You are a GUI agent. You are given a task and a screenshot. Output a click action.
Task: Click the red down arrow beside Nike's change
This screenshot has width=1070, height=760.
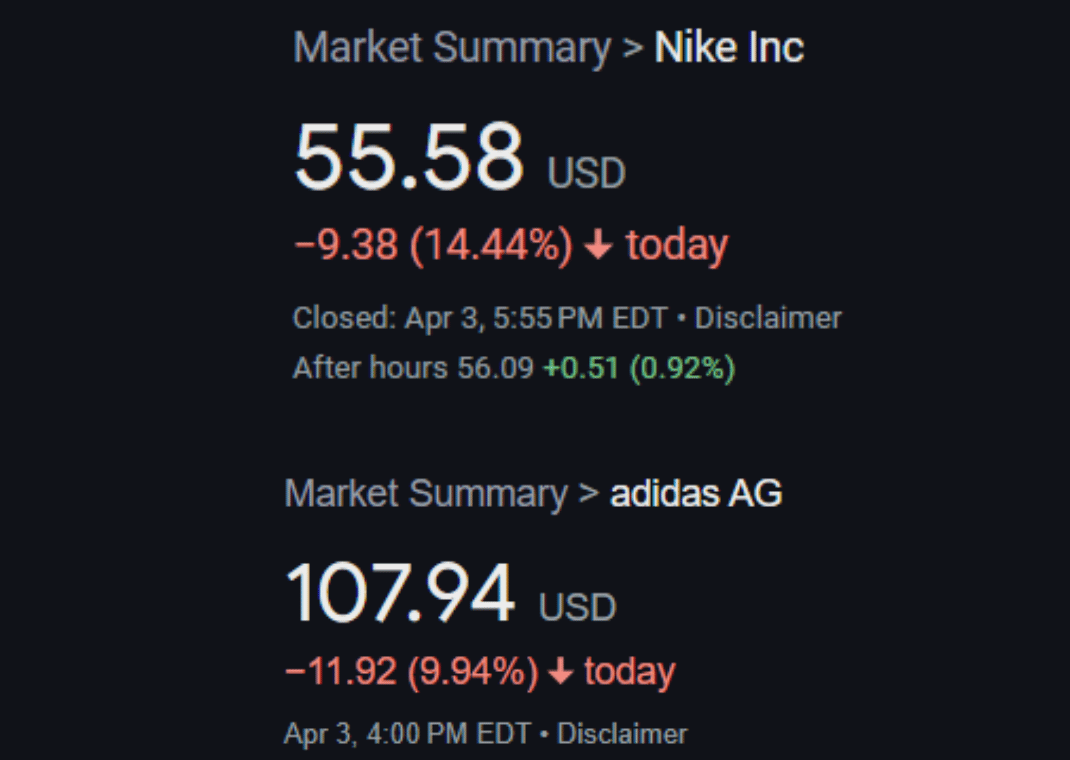[x=598, y=246]
